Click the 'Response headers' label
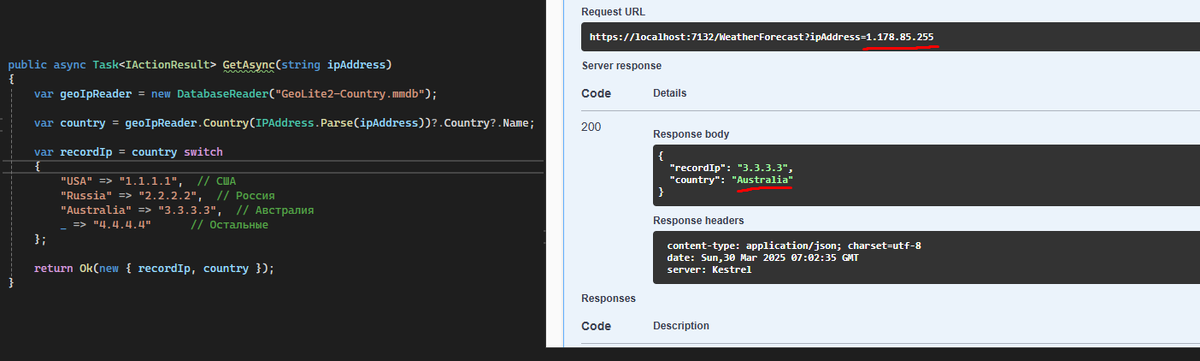Image resolution: width=1200 pixels, height=361 pixels. 698,220
